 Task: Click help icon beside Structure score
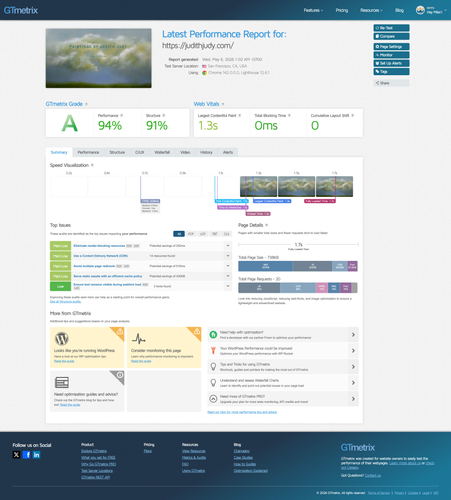(164, 116)
